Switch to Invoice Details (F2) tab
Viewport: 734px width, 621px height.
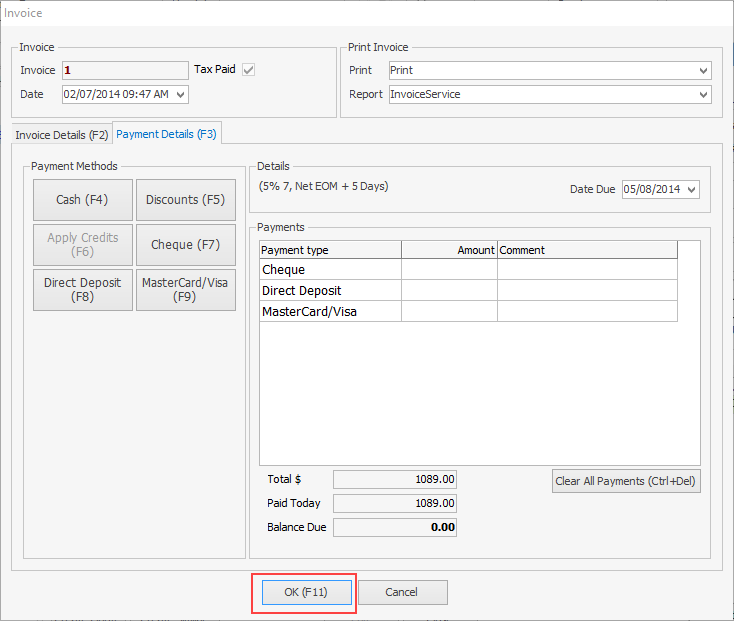click(62, 134)
